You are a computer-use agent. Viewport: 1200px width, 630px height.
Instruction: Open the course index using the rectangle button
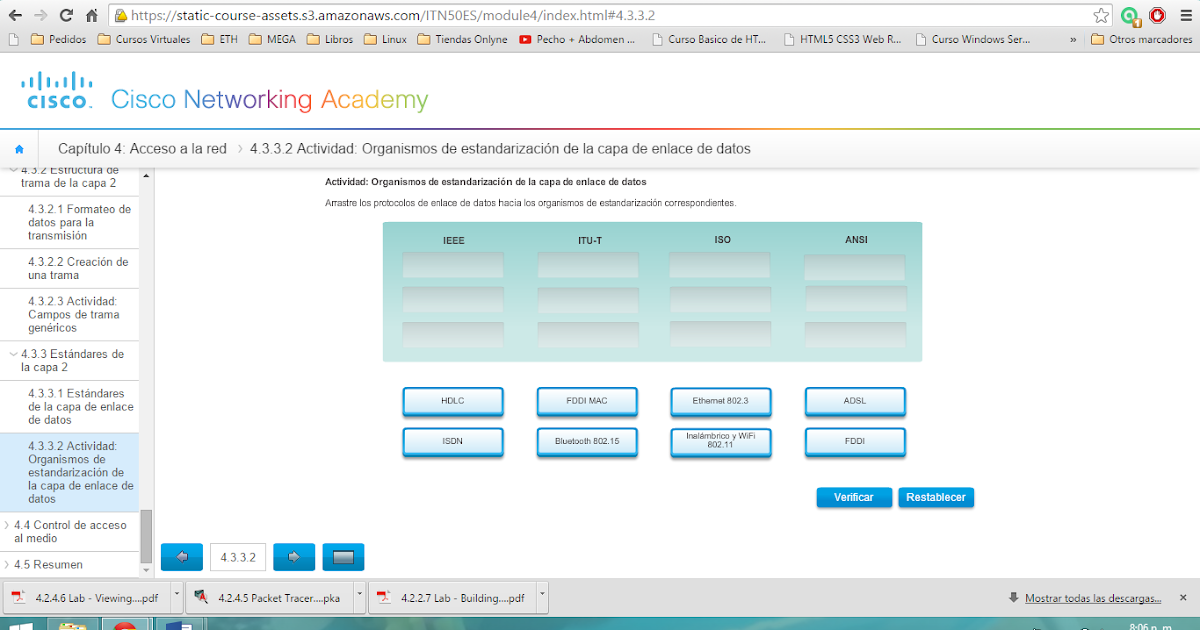pyautogui.click(x=343, y=557)
